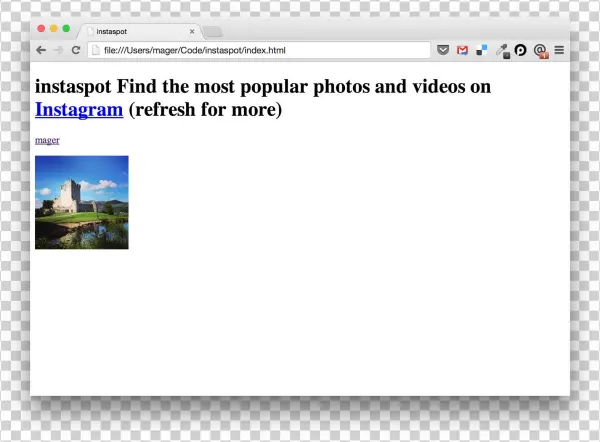Click the page icon in the address bar

click(x=96, y=50)
